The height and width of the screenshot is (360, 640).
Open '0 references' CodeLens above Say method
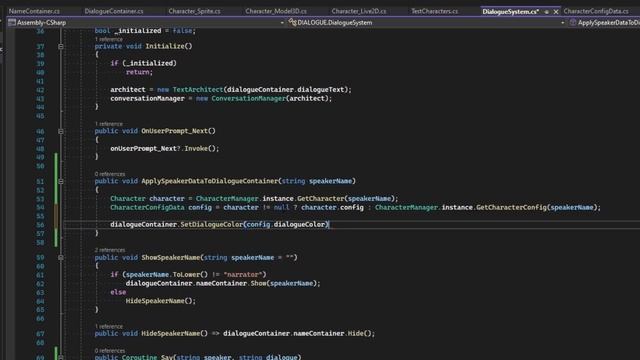[x=110, y=351]
